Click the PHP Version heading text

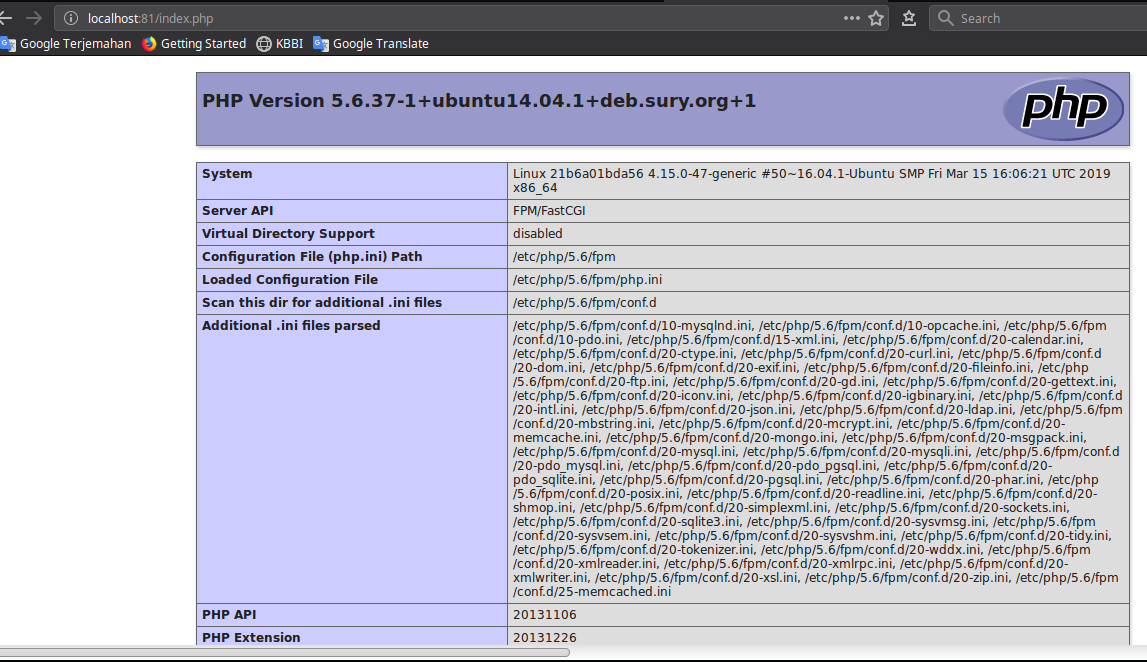(x=479, y=101)
